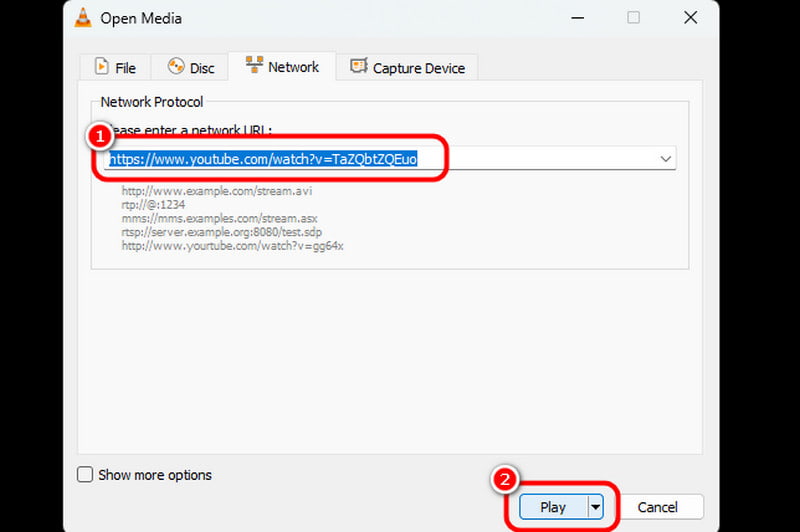This screenshot has height=532, width=800.
Task: Expand the network URL history dropdown
Action: coord(665,159)
